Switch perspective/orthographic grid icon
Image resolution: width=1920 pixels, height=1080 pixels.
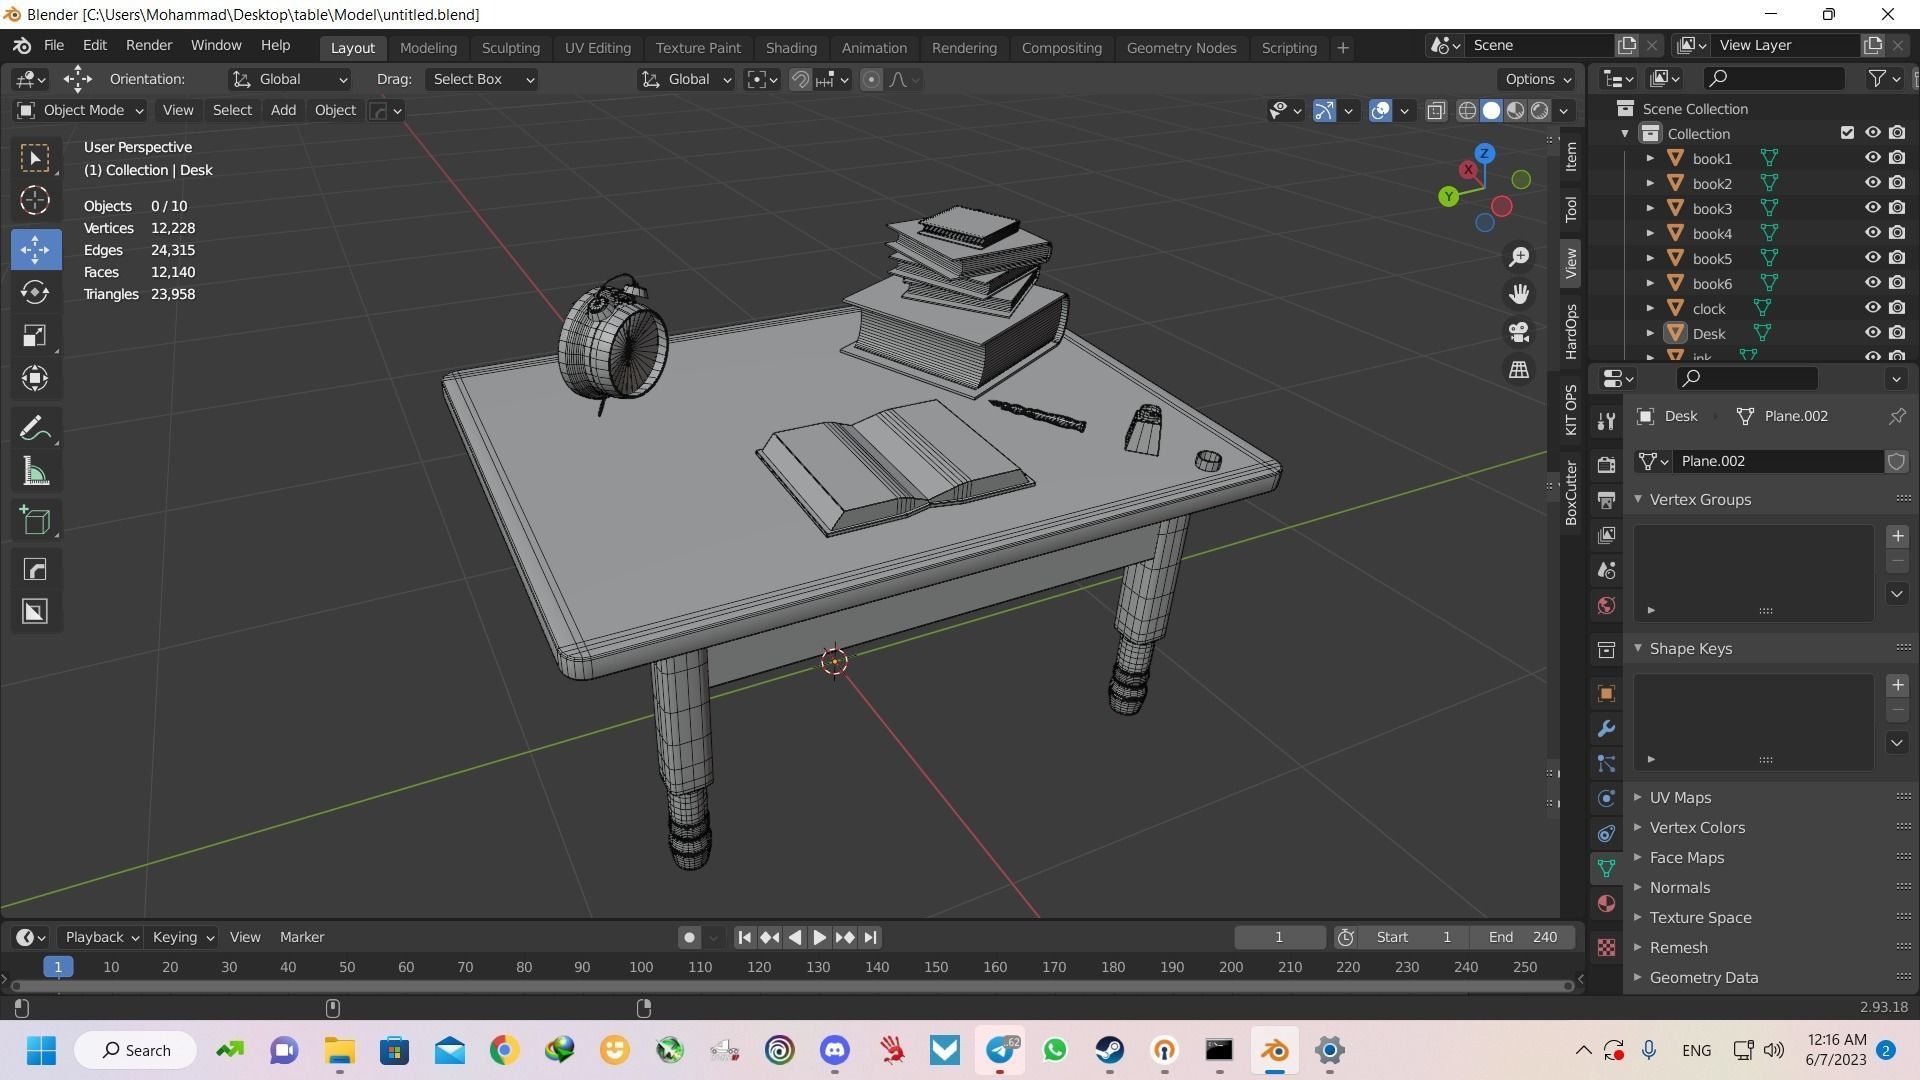pyautogui.click(x=1519, y=370)
